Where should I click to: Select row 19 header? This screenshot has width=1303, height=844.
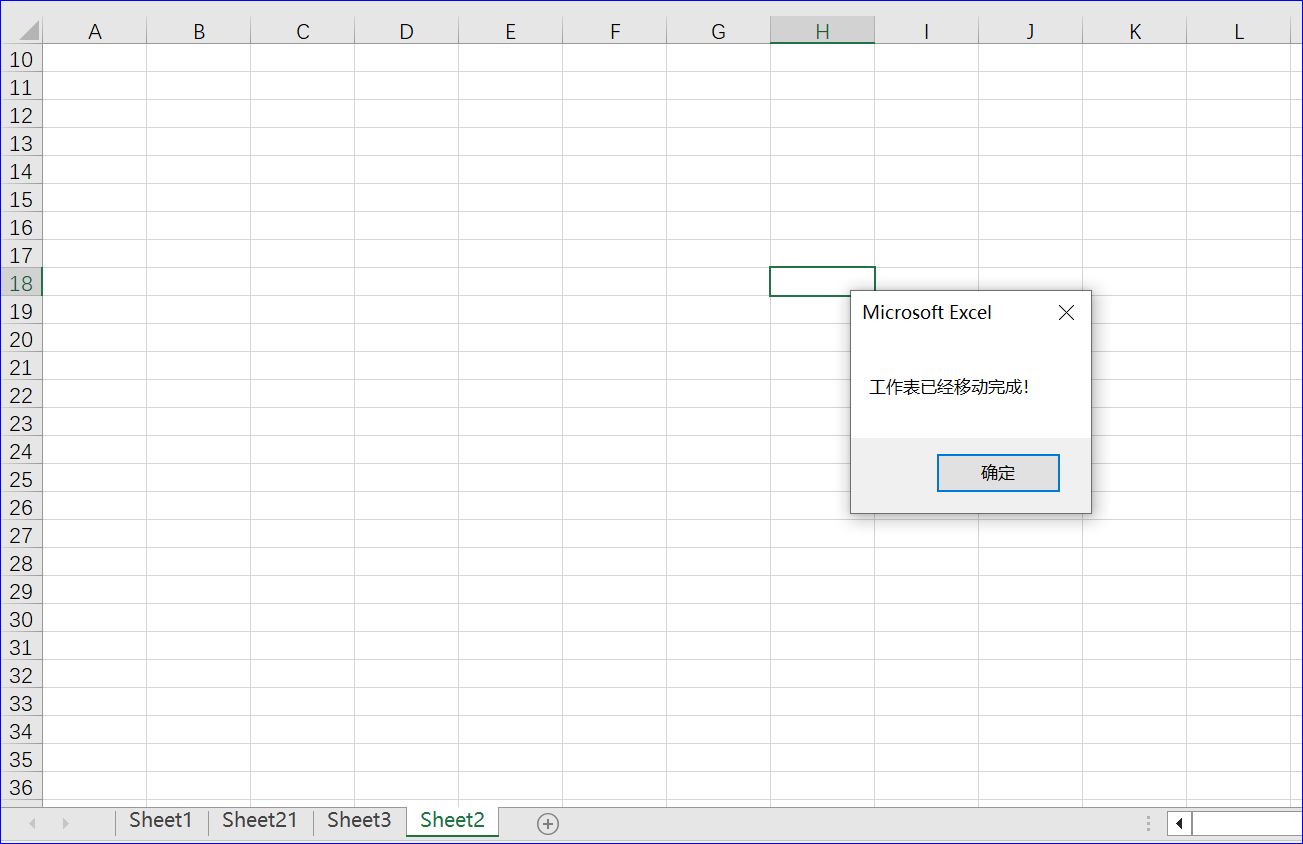tap(21, 311)
